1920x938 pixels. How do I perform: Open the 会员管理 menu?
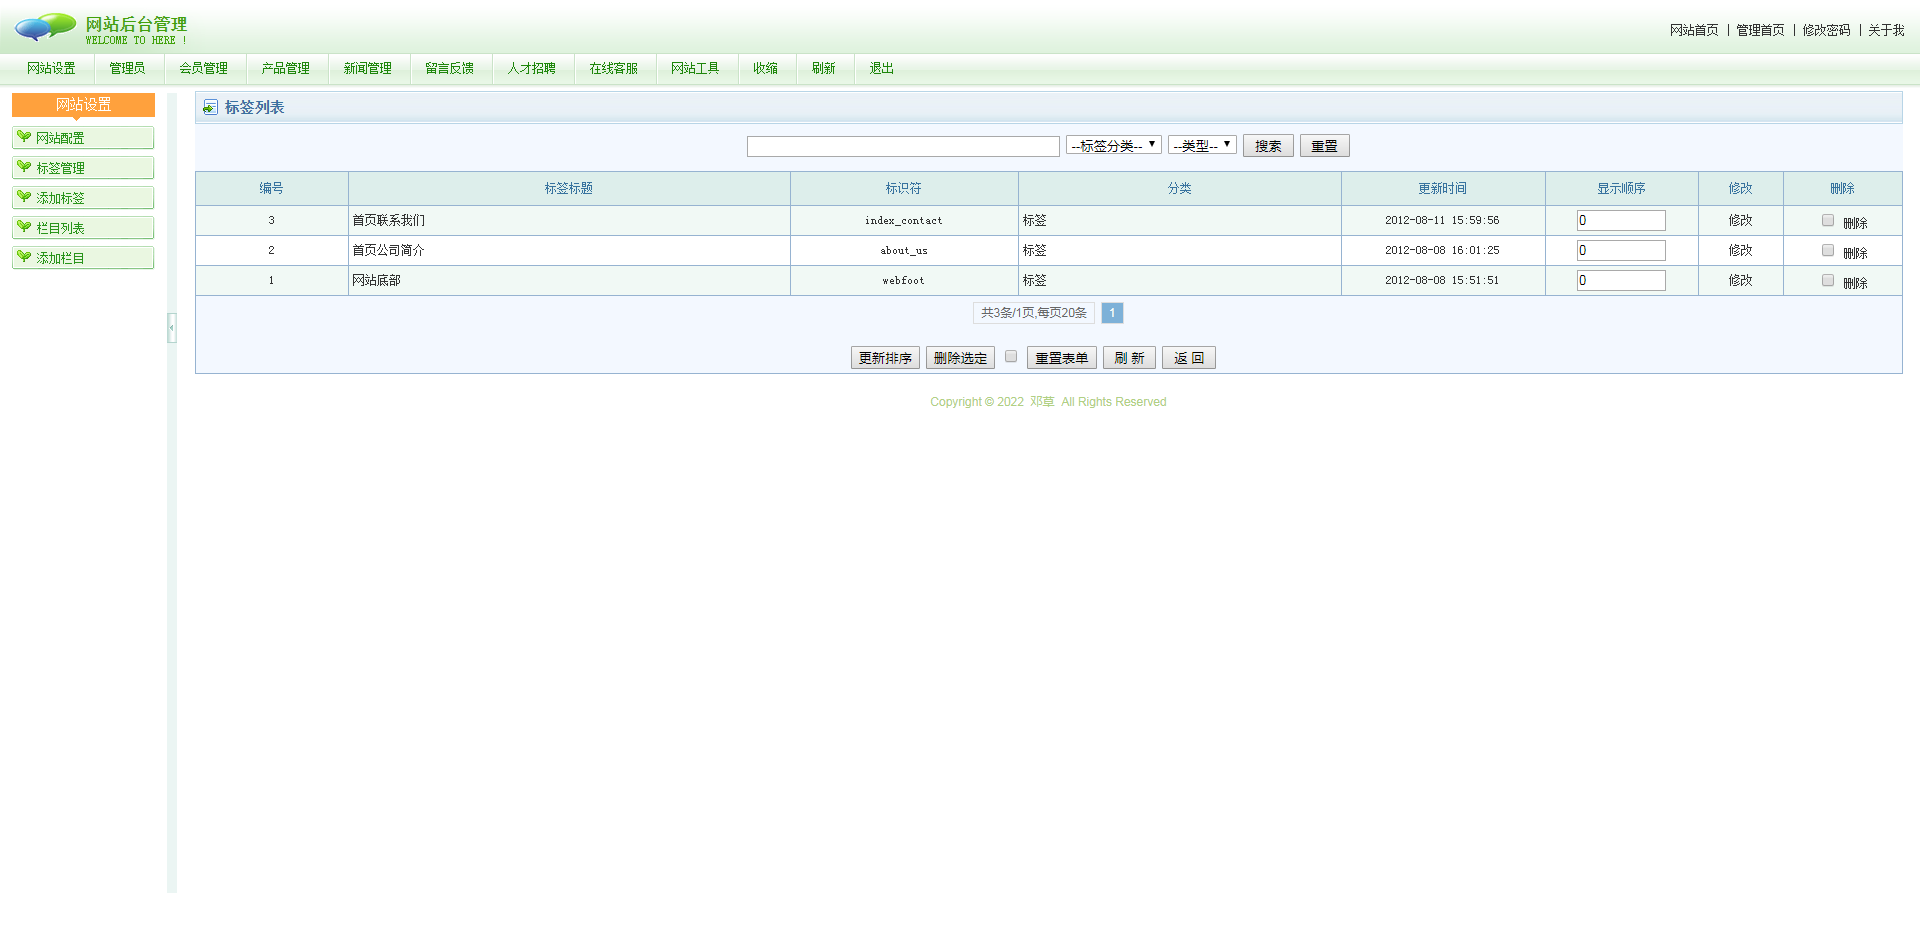[x=204, y=68]
